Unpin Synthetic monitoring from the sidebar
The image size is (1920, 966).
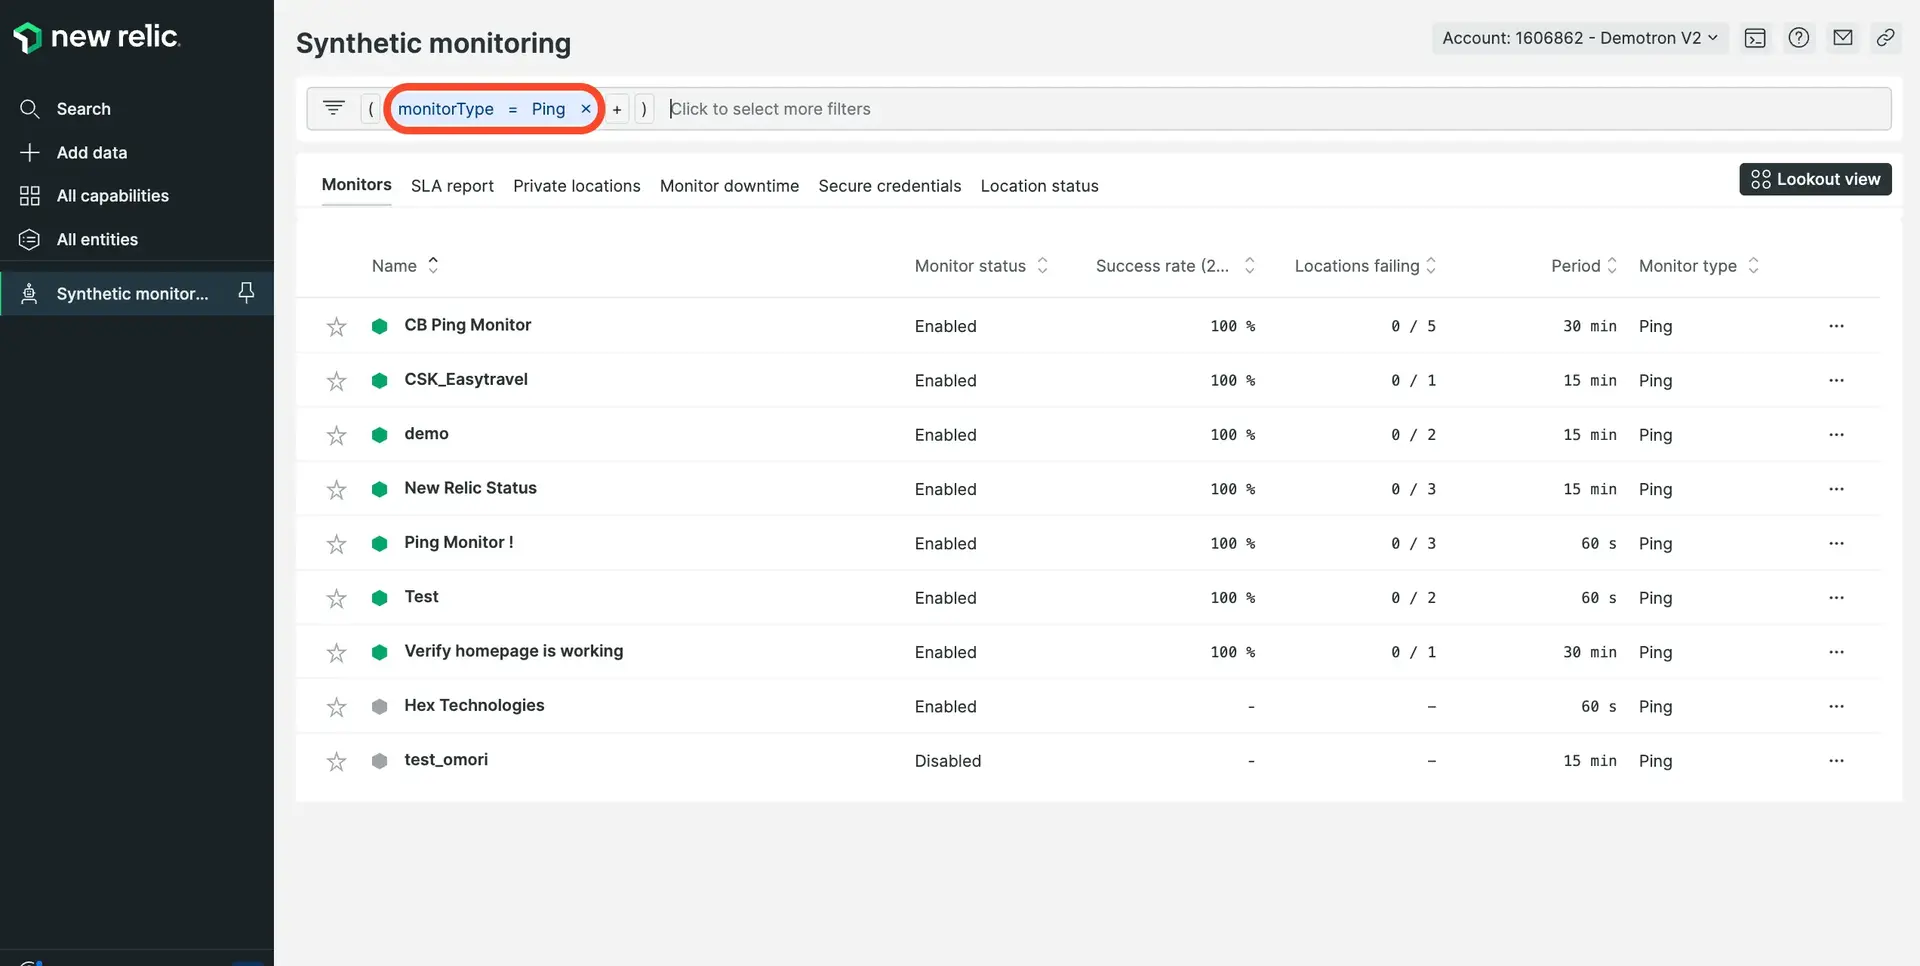246,292
